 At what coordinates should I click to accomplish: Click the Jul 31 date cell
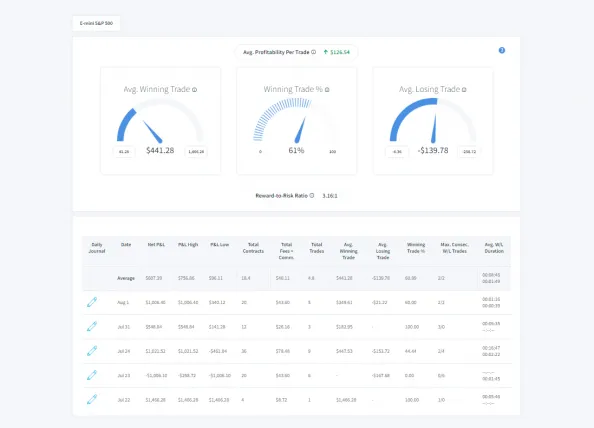pyautogui.click(x=123, y=326)
